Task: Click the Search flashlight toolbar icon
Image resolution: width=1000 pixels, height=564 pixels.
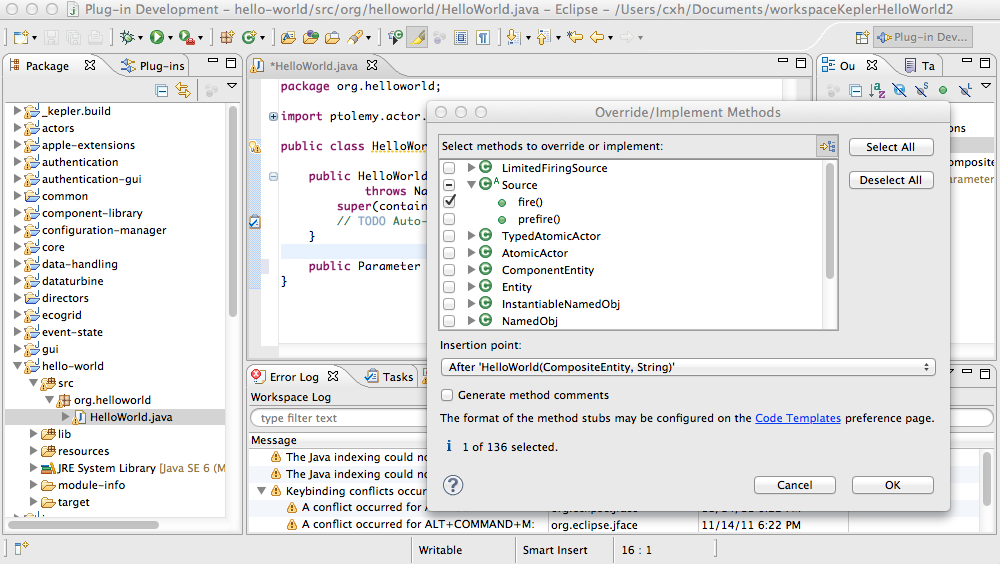Action: [355, 38]
